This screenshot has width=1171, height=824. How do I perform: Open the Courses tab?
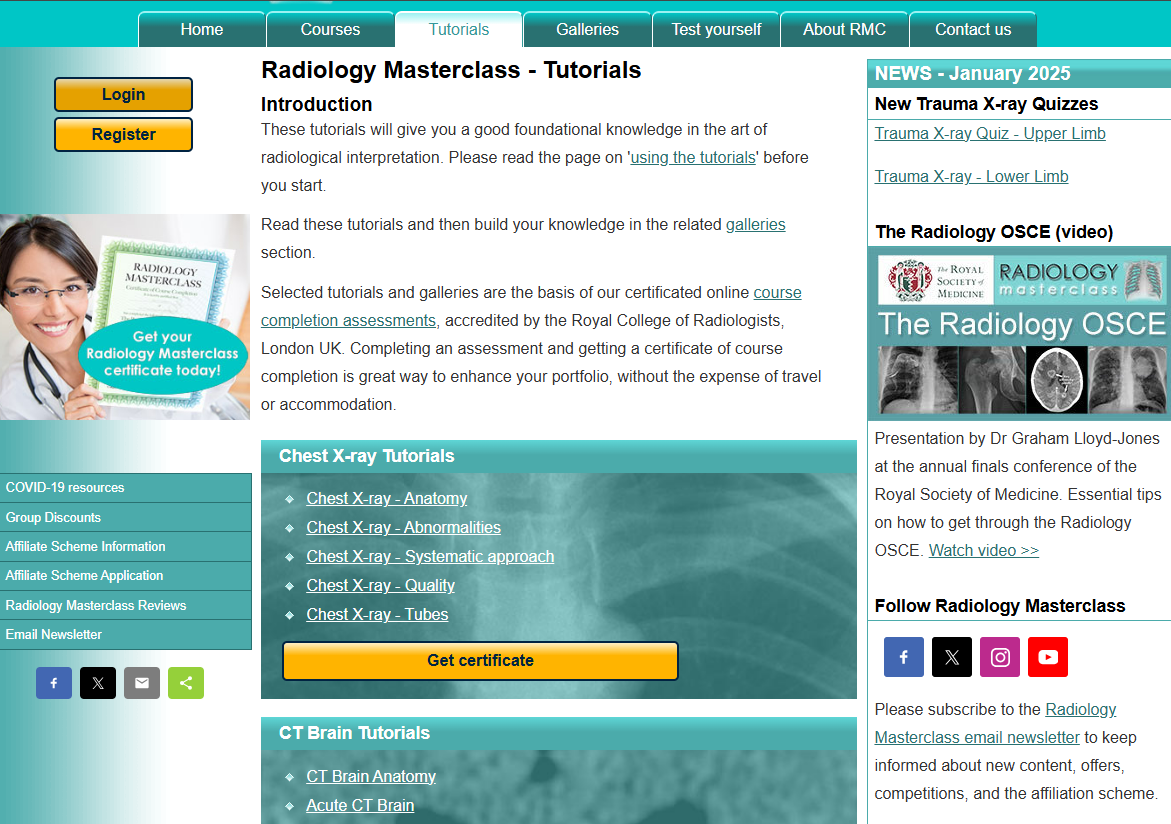pyautogui.click(x=330, y=30)
